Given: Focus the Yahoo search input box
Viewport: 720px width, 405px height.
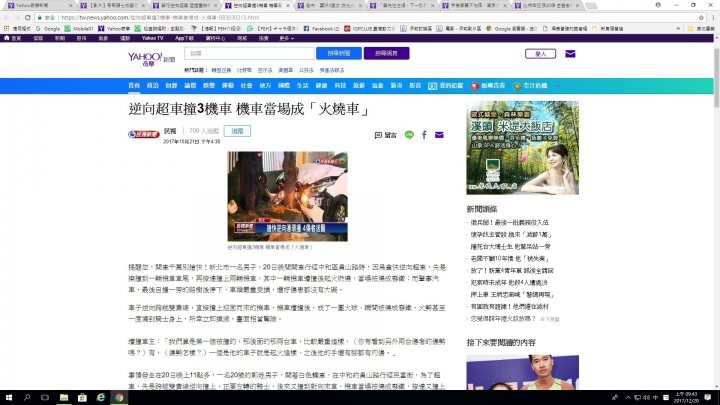Looking at the screenshot, I should click(249, 53).
